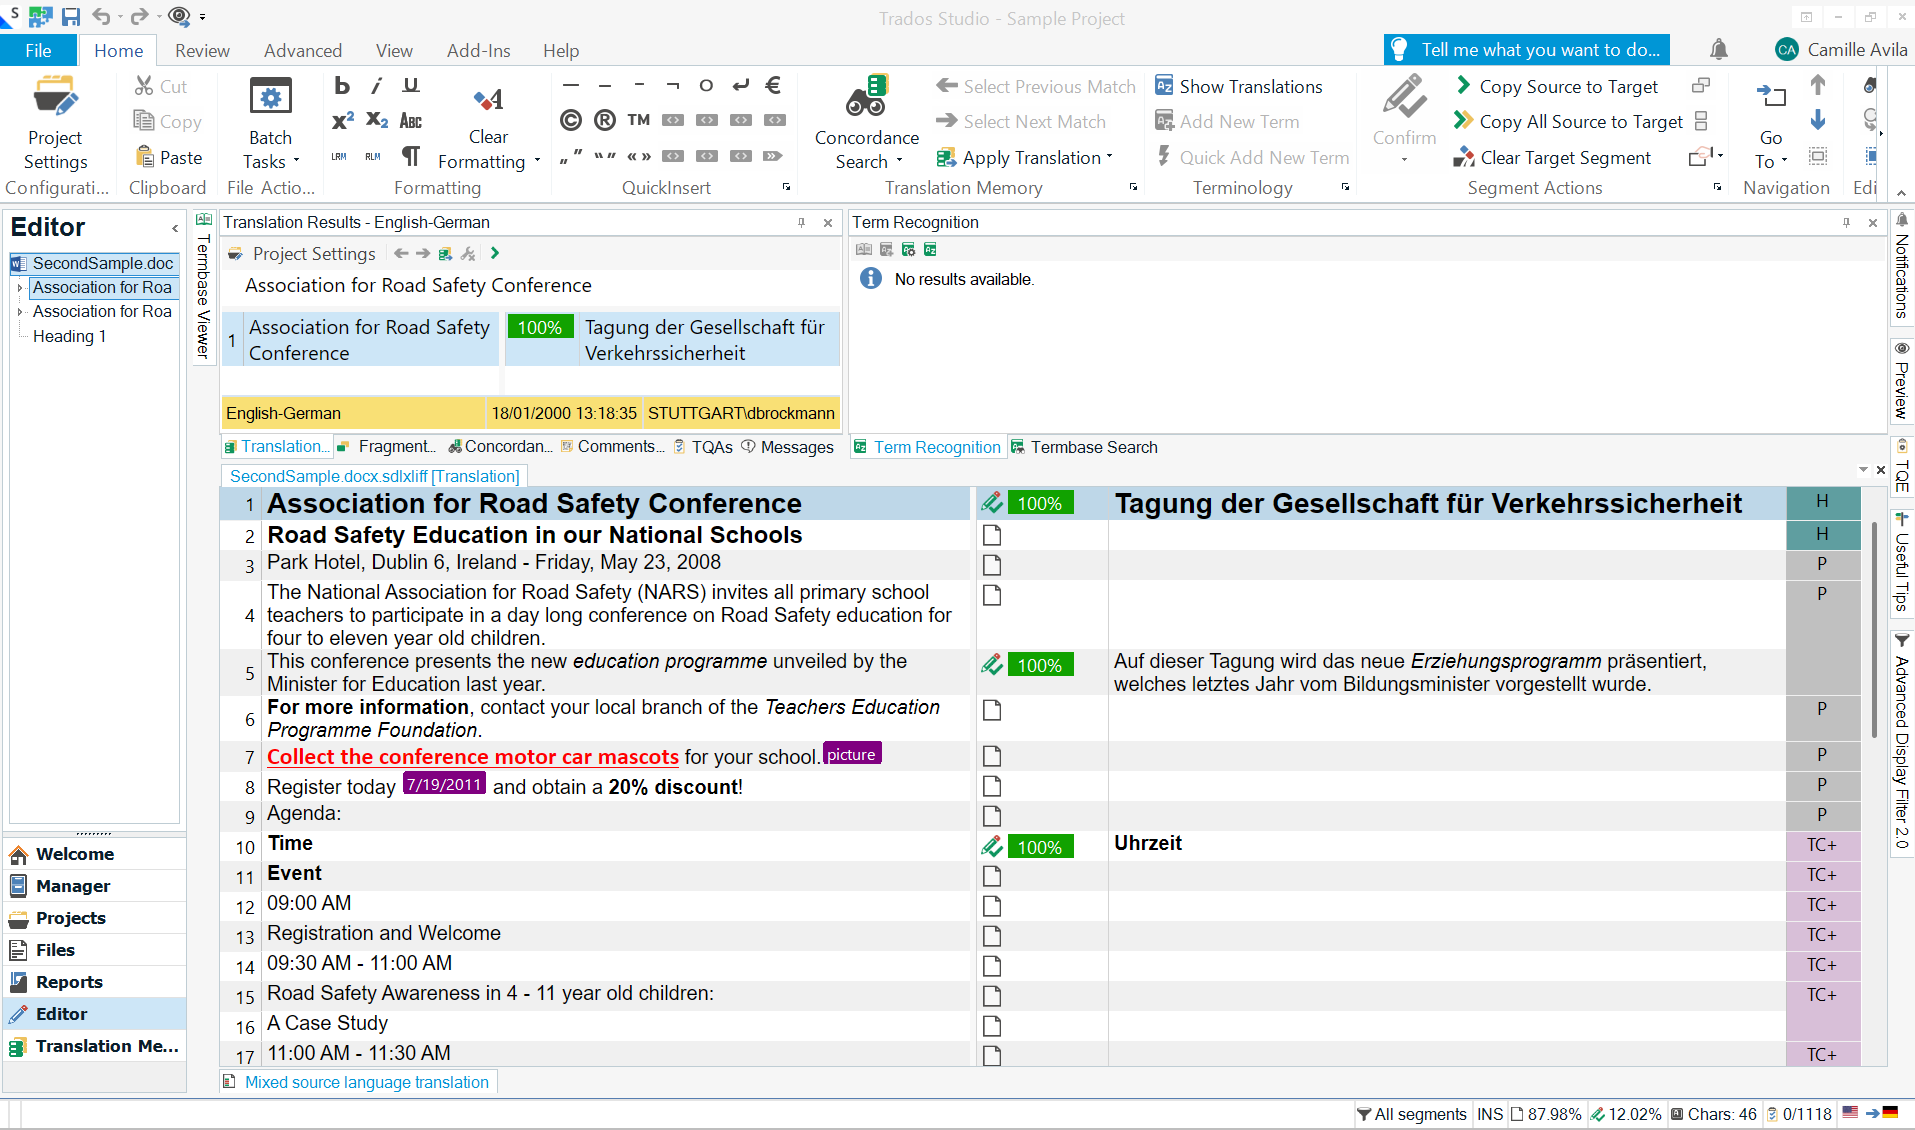This screenshot has height=1130, width=1915.
Task: Go to the Welcome view
Action: coord(95,854)
